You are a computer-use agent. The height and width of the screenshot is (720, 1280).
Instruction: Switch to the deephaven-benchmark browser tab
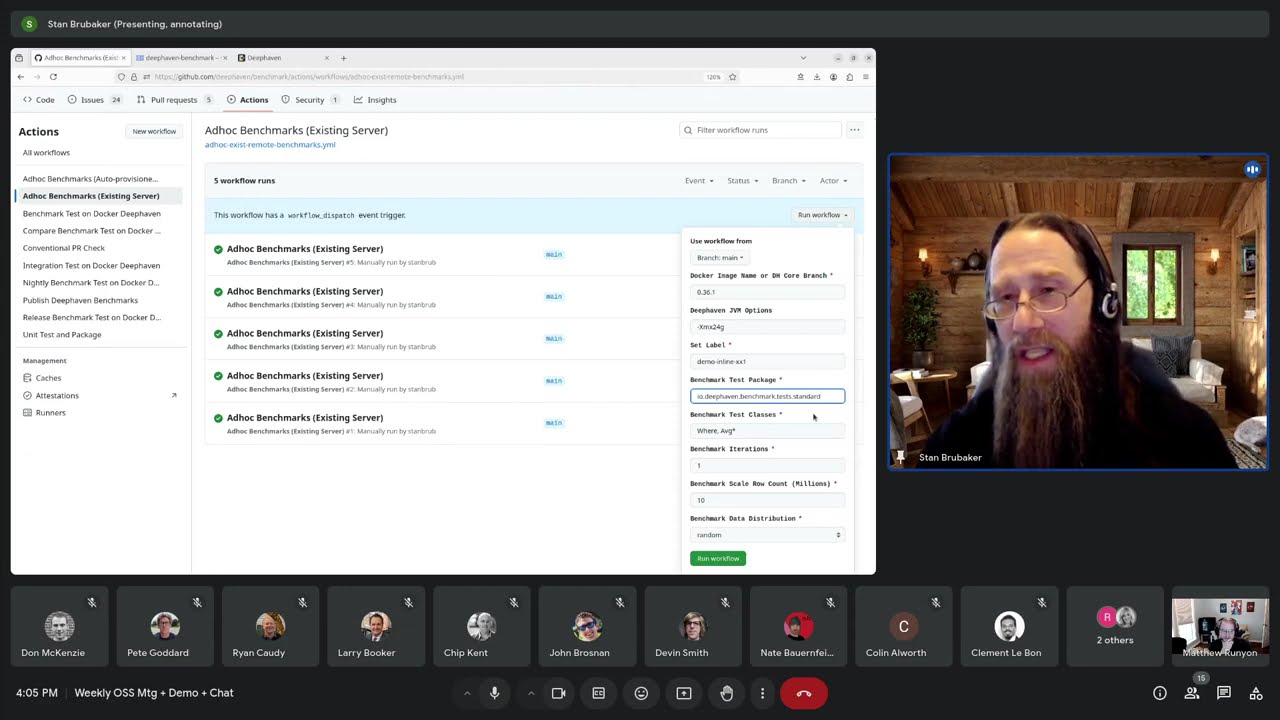[x=181, y=58]
